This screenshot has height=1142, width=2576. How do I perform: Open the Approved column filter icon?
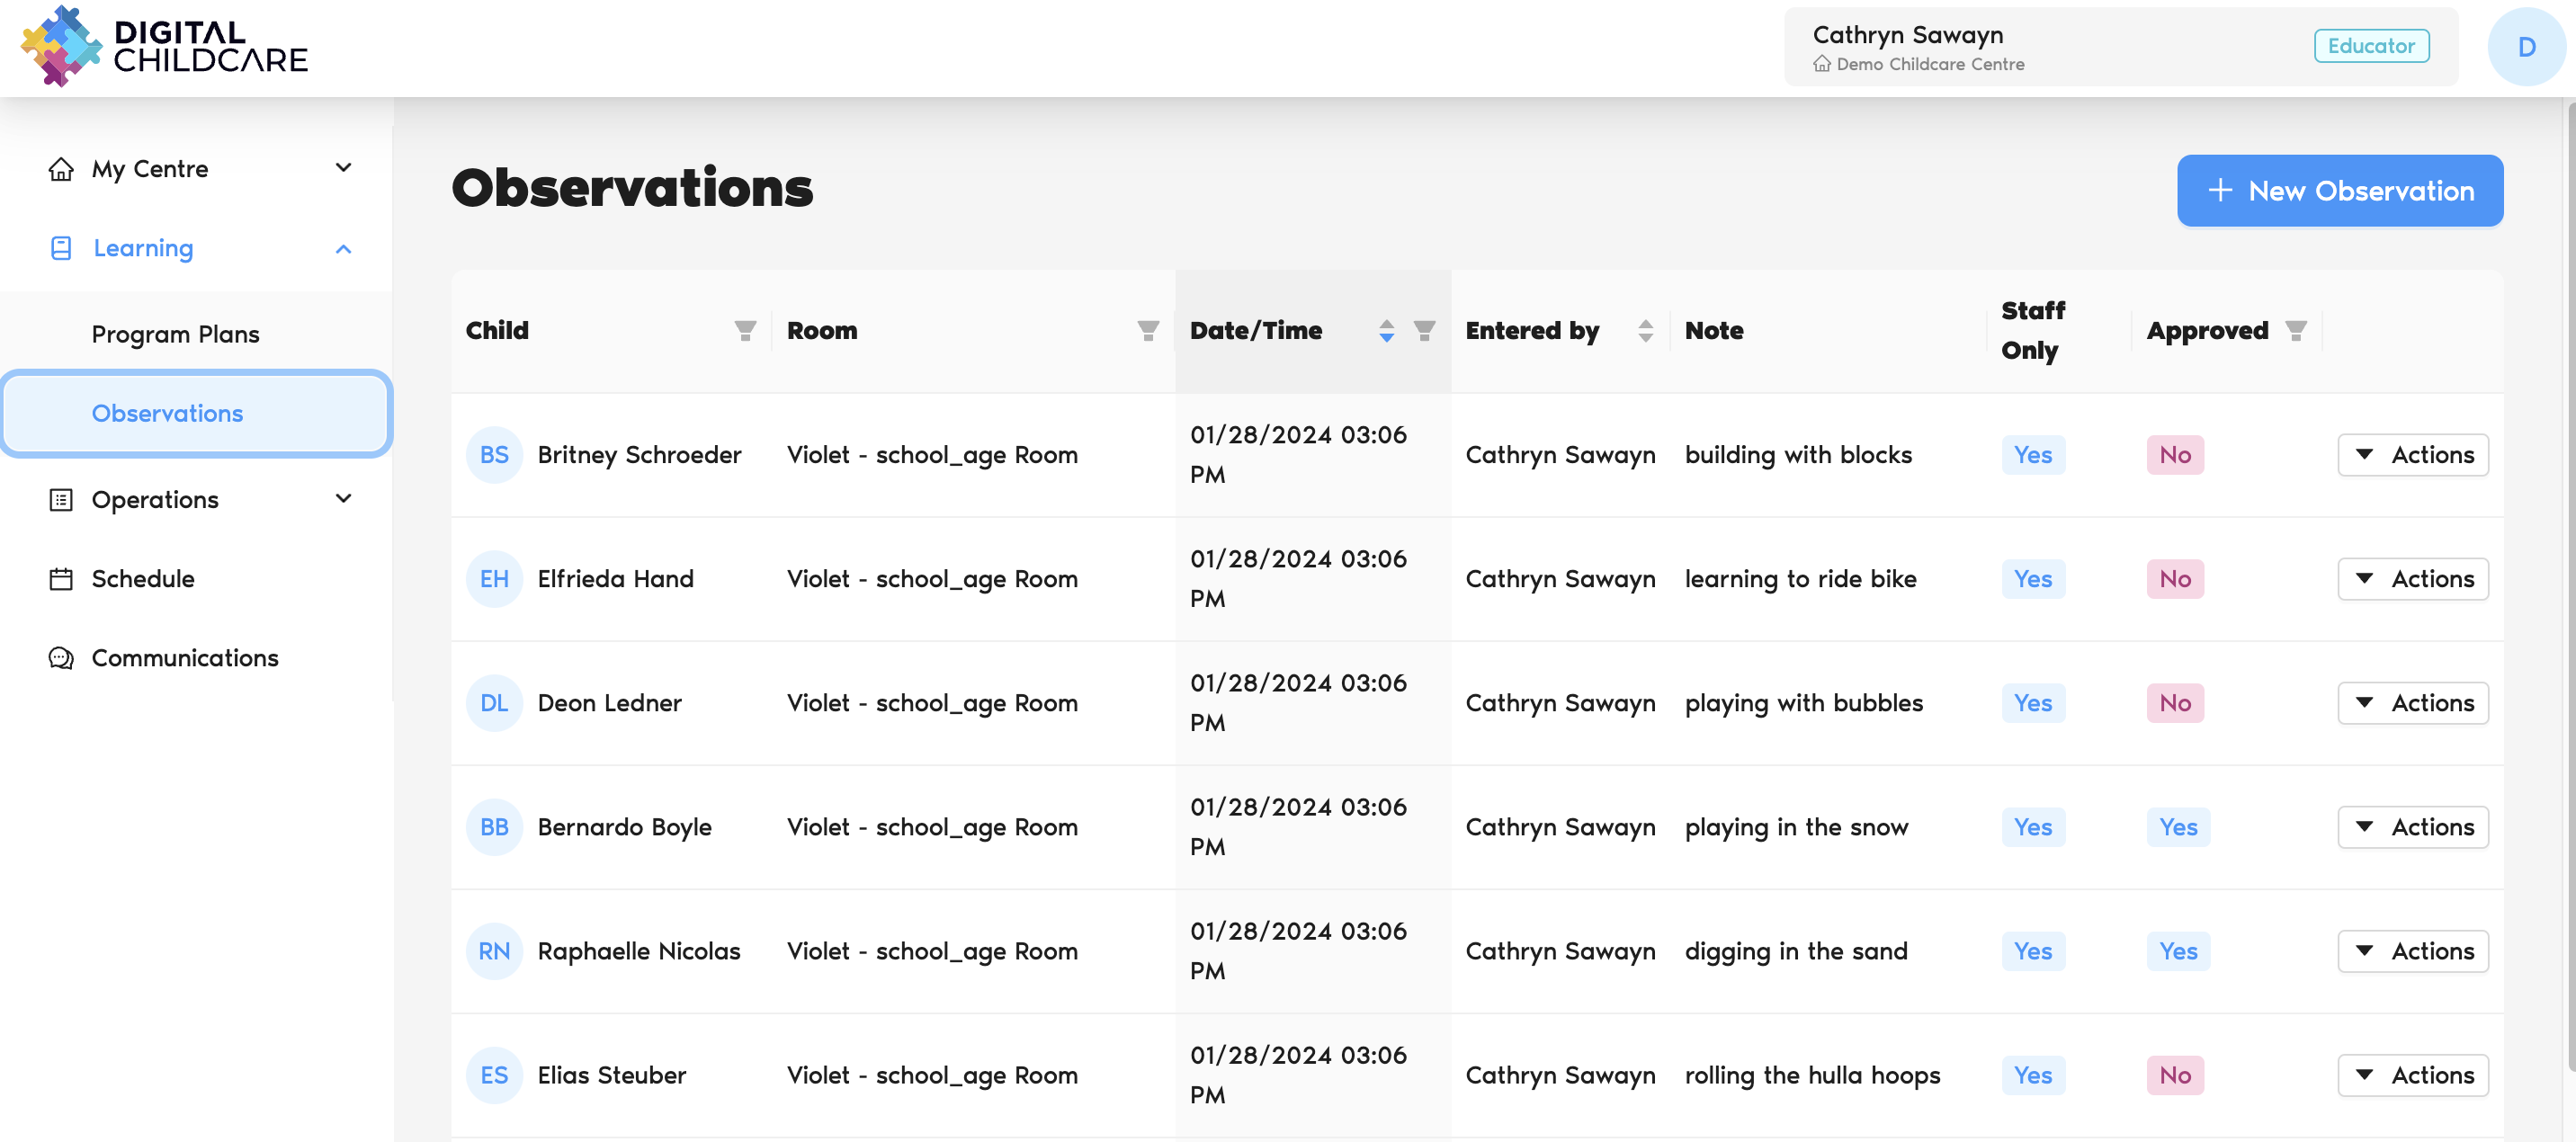point(2296,331)
